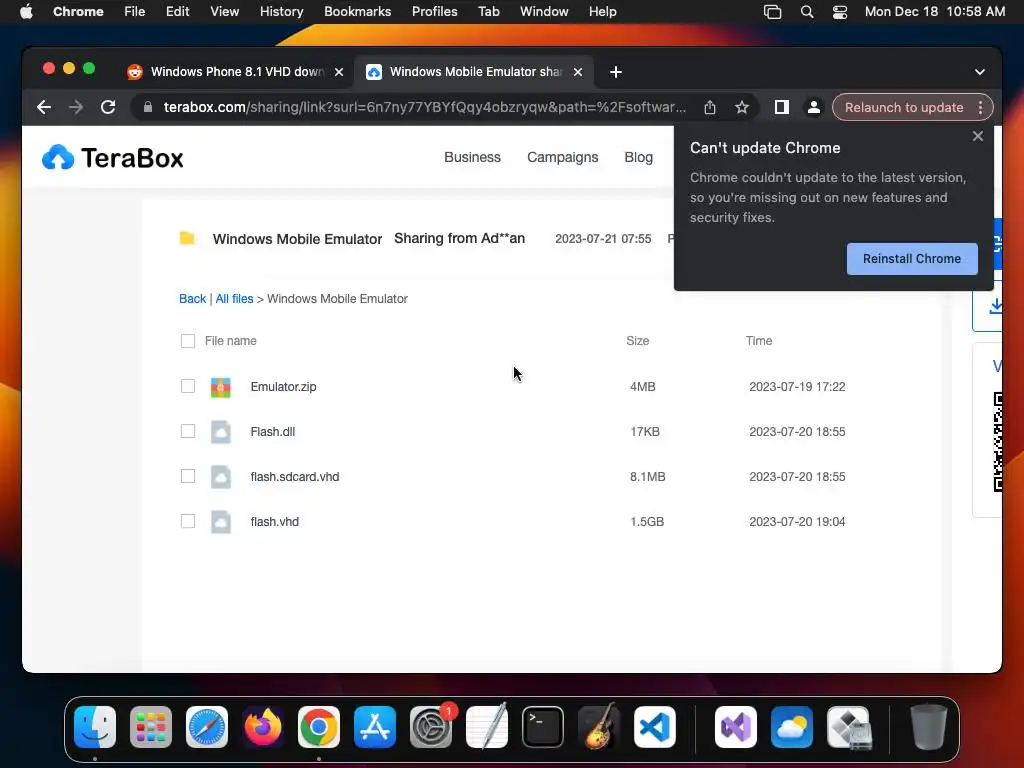The height and width of the screenshot is (768, 1024).
Task: Close the Windows Mobile Emulator tab
Action: (577, 72)
